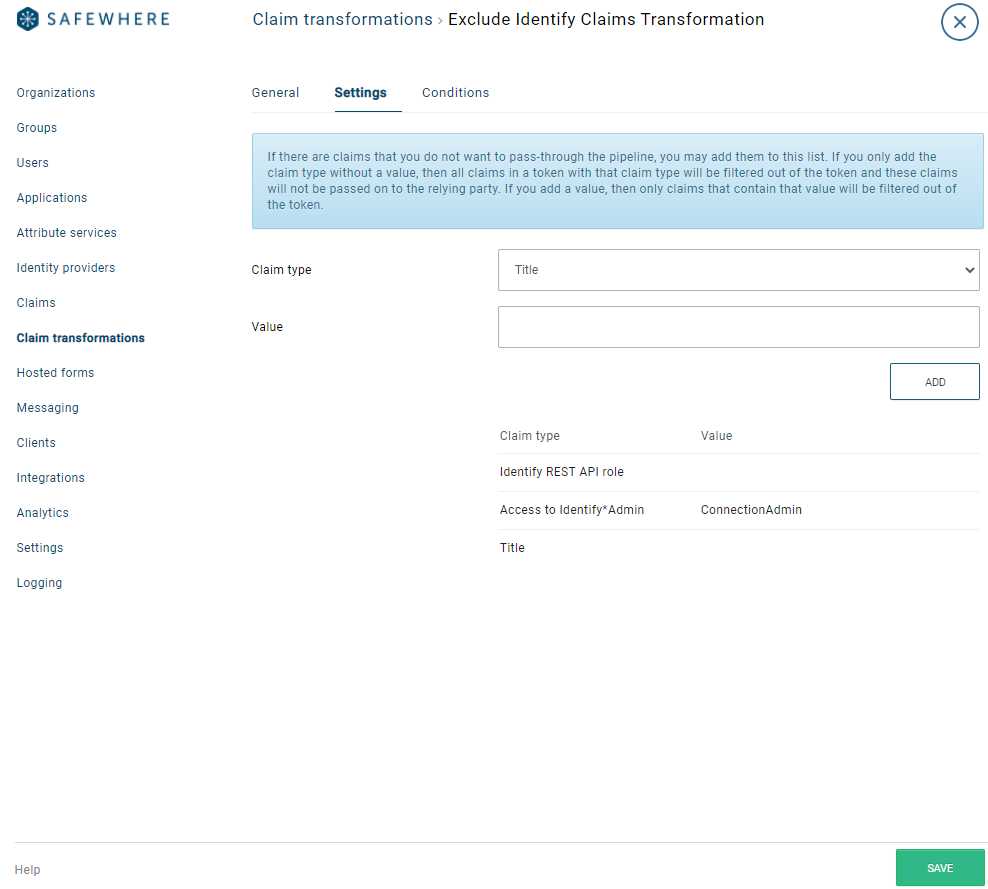Open the Conditions tab
This screenshot has width=988, height=889.
coord(456,93)
